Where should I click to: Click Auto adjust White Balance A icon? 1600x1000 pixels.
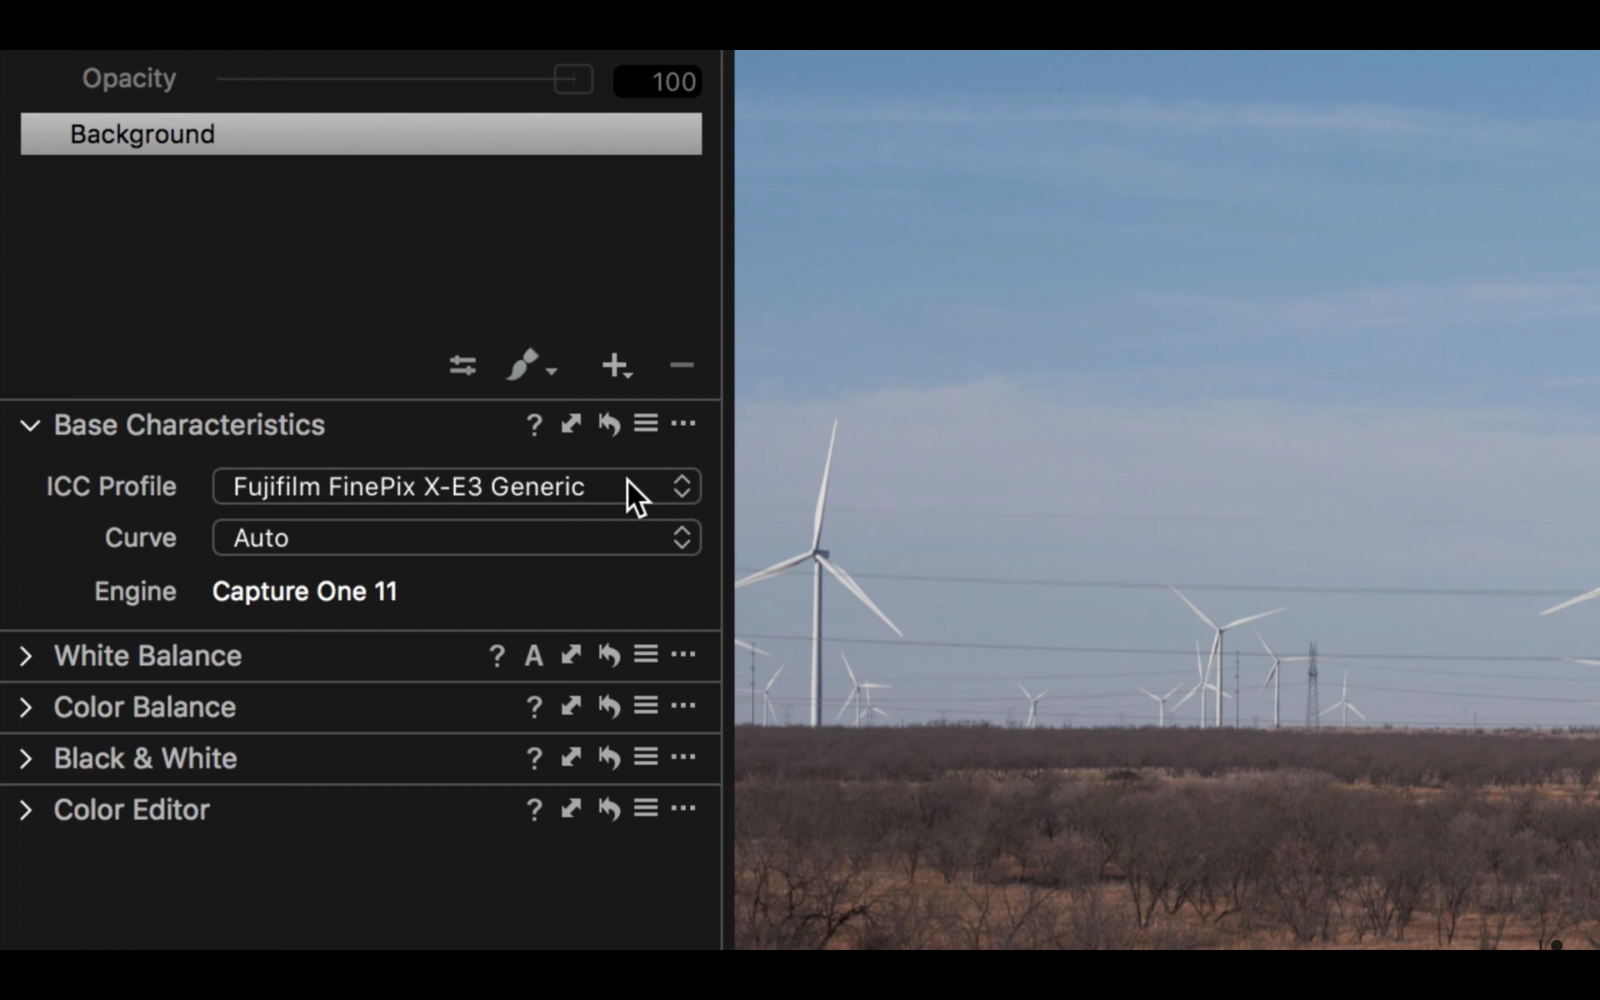tap(534, 655)
